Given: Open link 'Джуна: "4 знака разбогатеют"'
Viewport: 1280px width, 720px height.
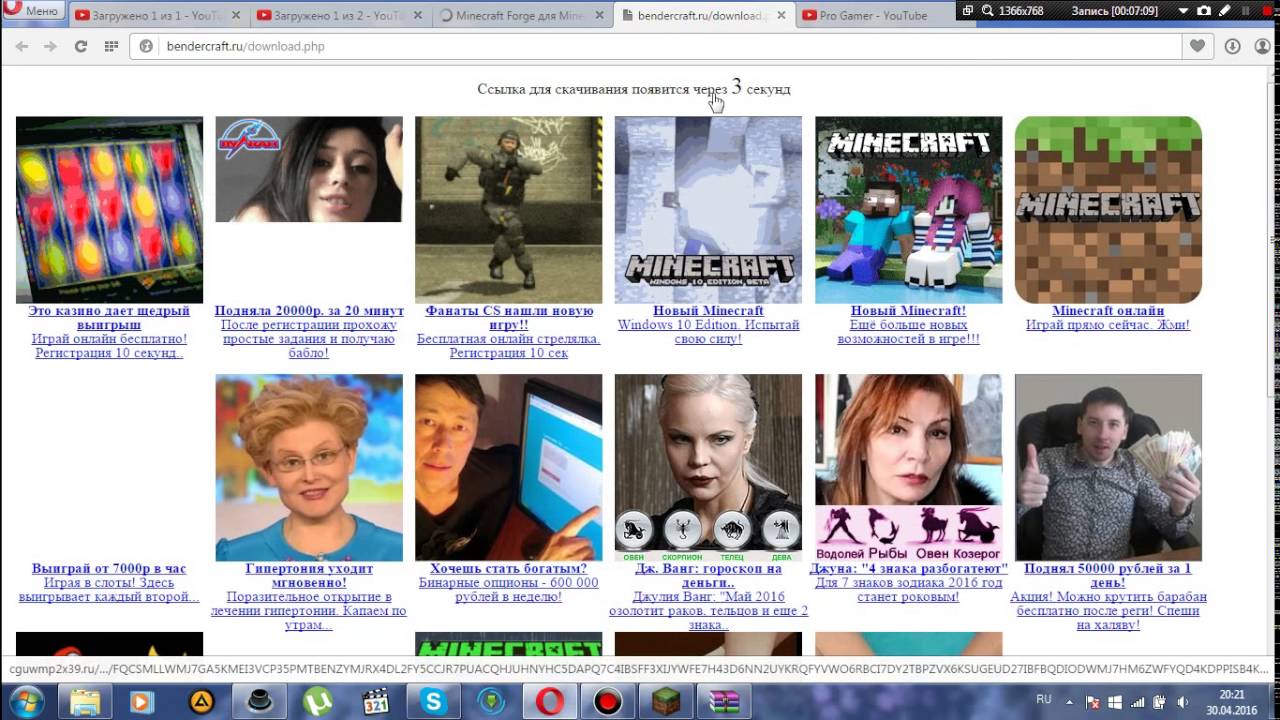Looking at the screenshot, I should [908, 569].
